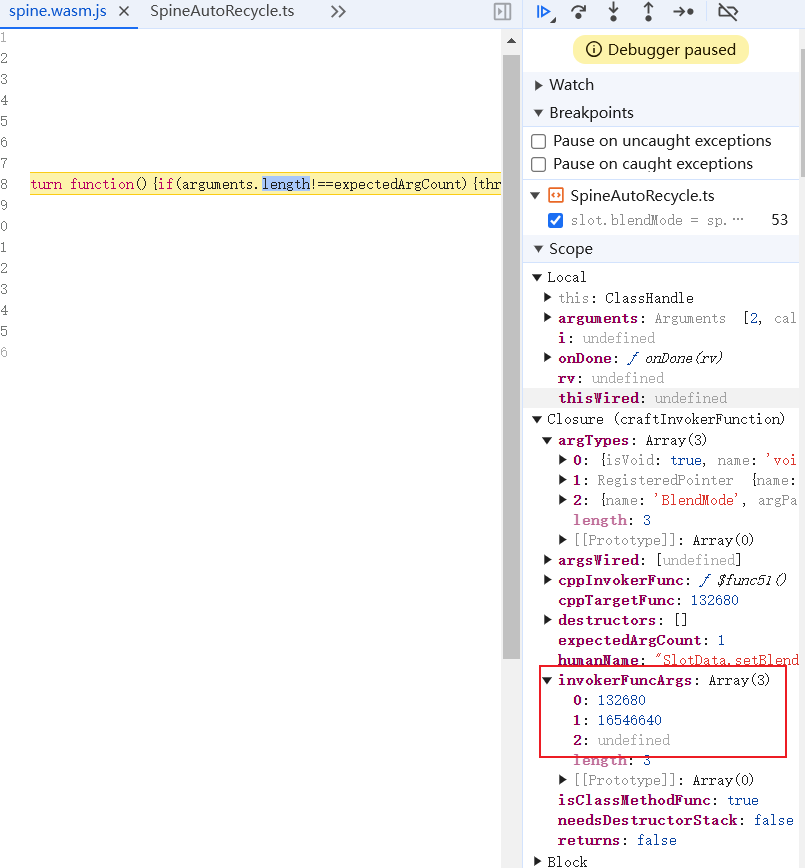This screenshot has width=805, height=868.
Task: Expand the Watch section
Action: tap(537, 84)
